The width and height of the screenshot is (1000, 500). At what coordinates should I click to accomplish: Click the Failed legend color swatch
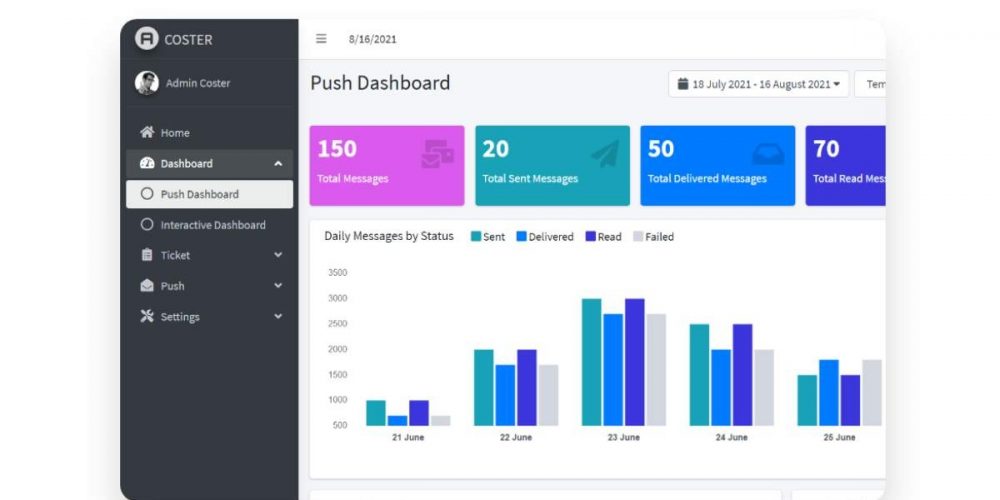tap(638, 237)
